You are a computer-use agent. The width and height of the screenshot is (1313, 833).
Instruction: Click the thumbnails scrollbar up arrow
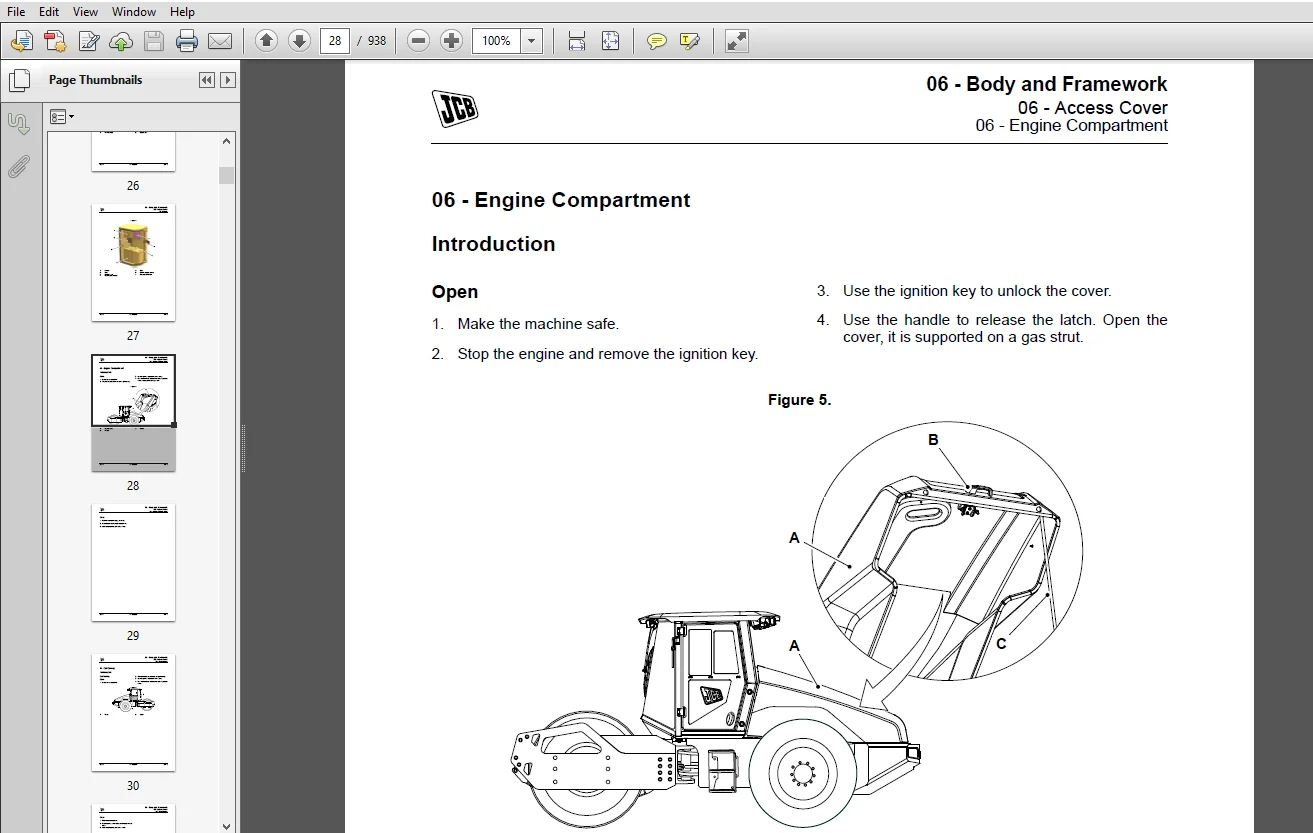point(227,141)
